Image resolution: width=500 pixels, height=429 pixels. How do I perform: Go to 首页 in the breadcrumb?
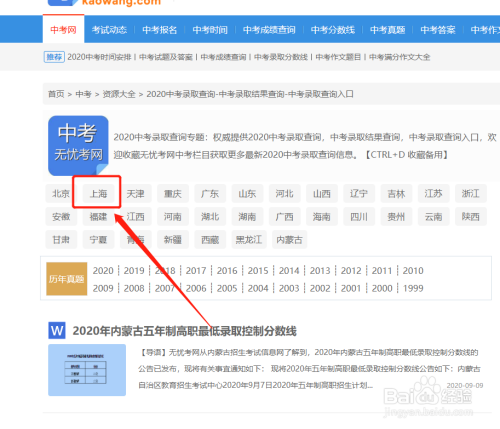click(56, 94)
